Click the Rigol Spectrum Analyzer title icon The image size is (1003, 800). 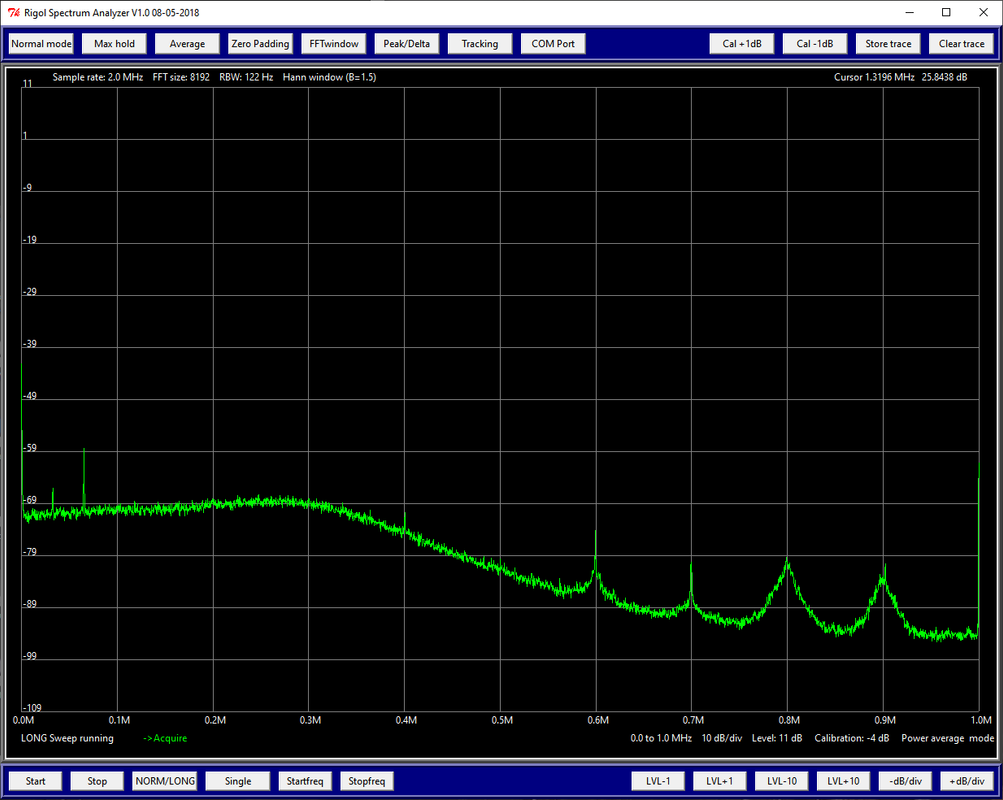click(x=13, y=13)
